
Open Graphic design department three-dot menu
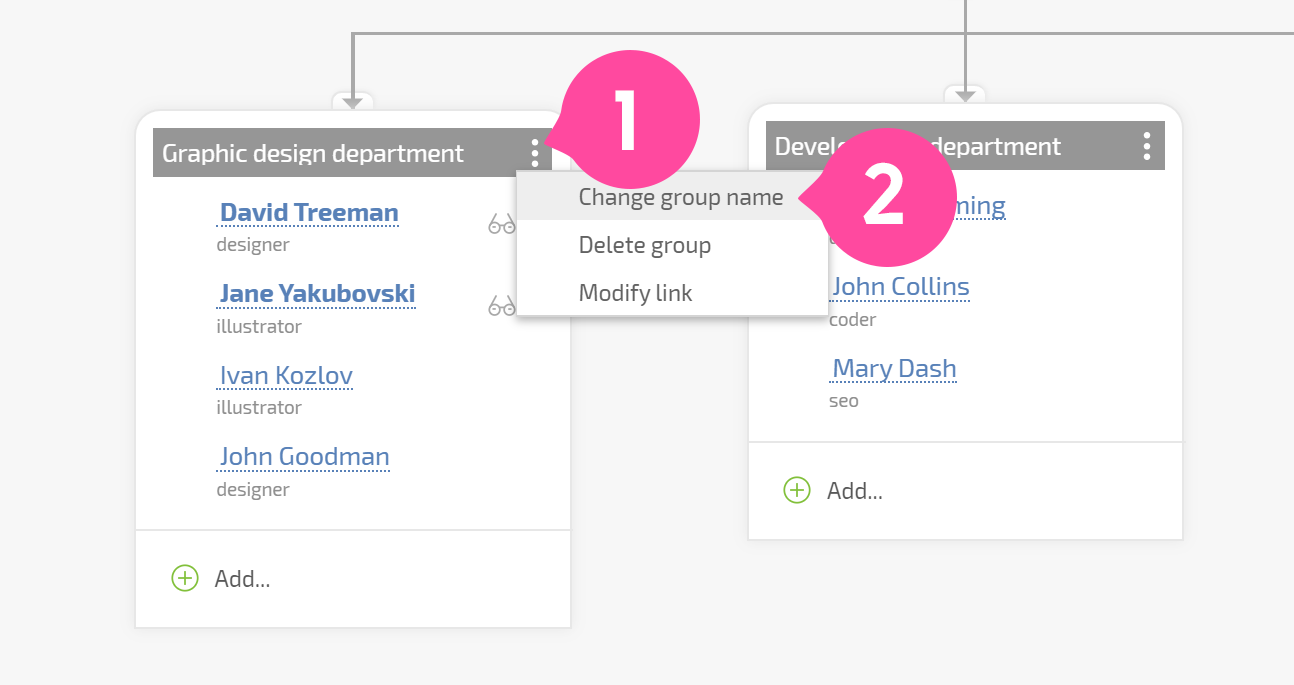pos(535,153)
